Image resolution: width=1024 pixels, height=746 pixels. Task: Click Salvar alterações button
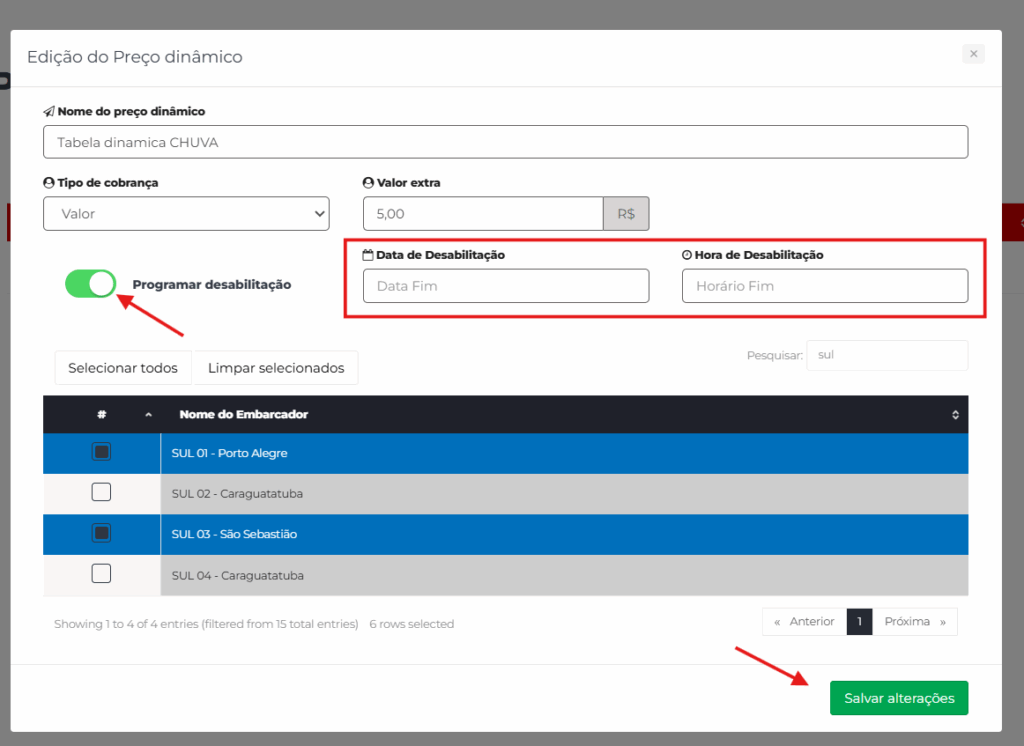coord(898,698)
